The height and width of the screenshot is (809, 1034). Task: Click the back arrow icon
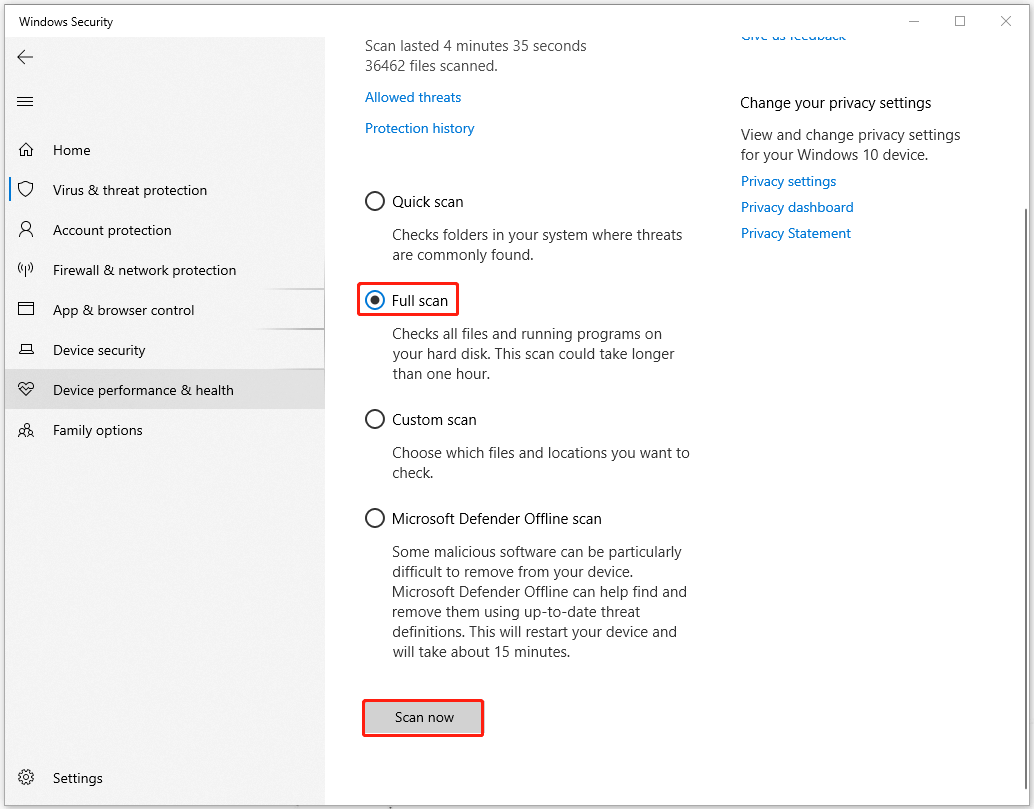point(25,57)
